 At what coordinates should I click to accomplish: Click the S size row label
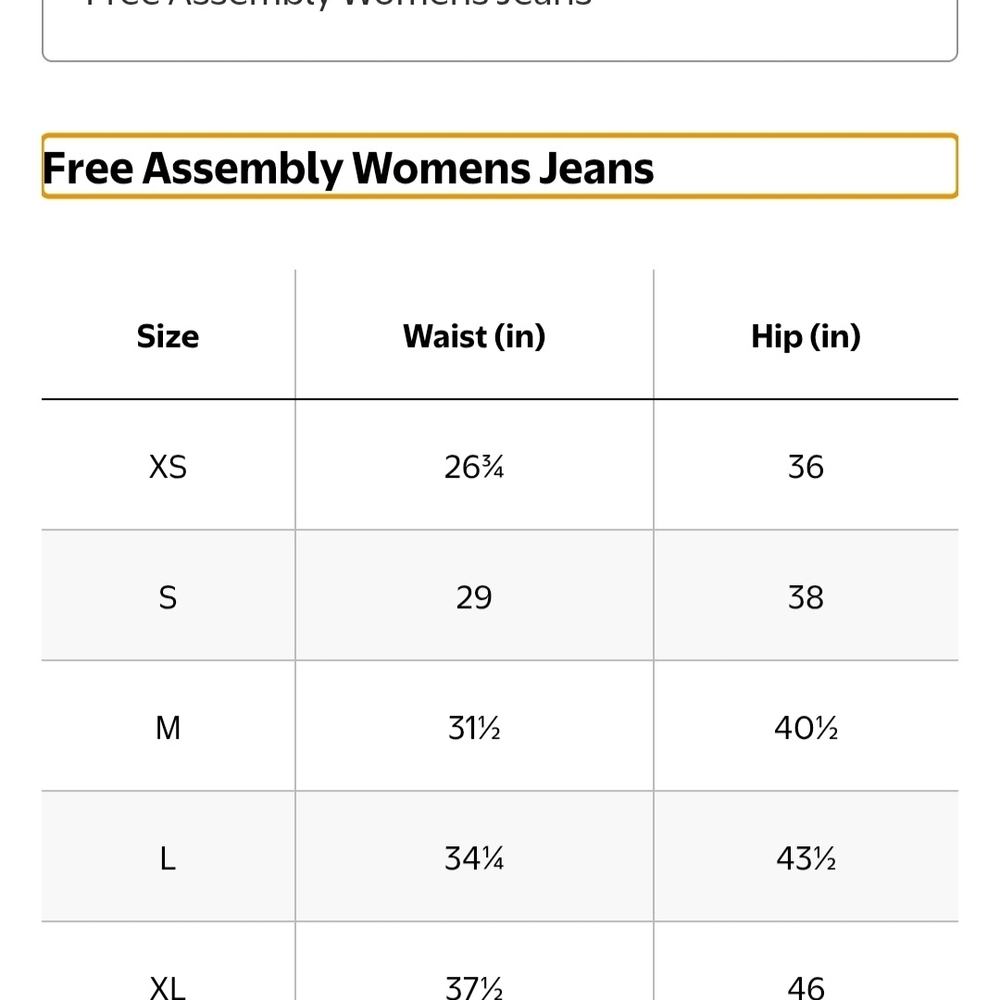[x=168, y=598]
